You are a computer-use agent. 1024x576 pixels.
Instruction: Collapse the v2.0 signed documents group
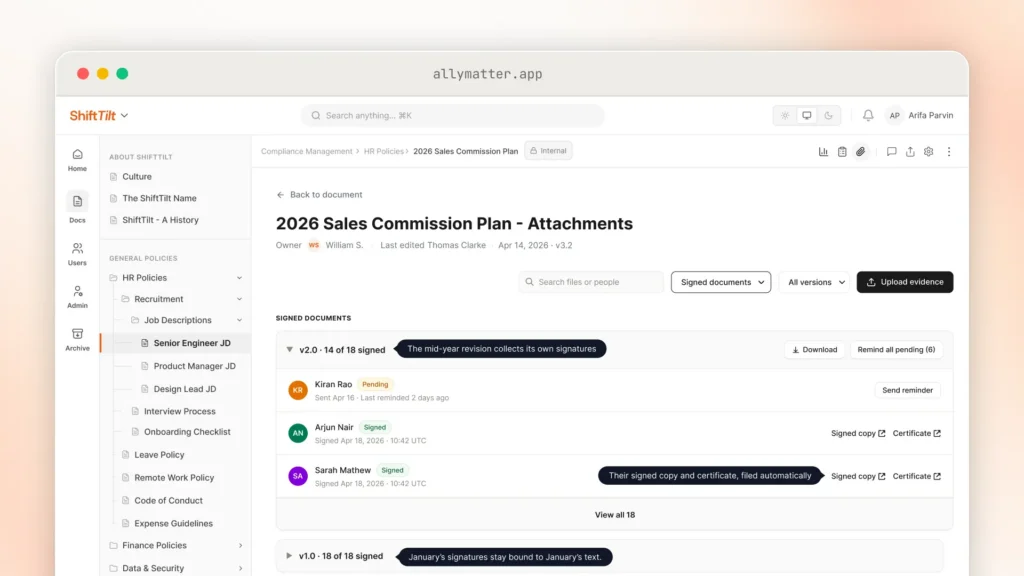[289, 349]
